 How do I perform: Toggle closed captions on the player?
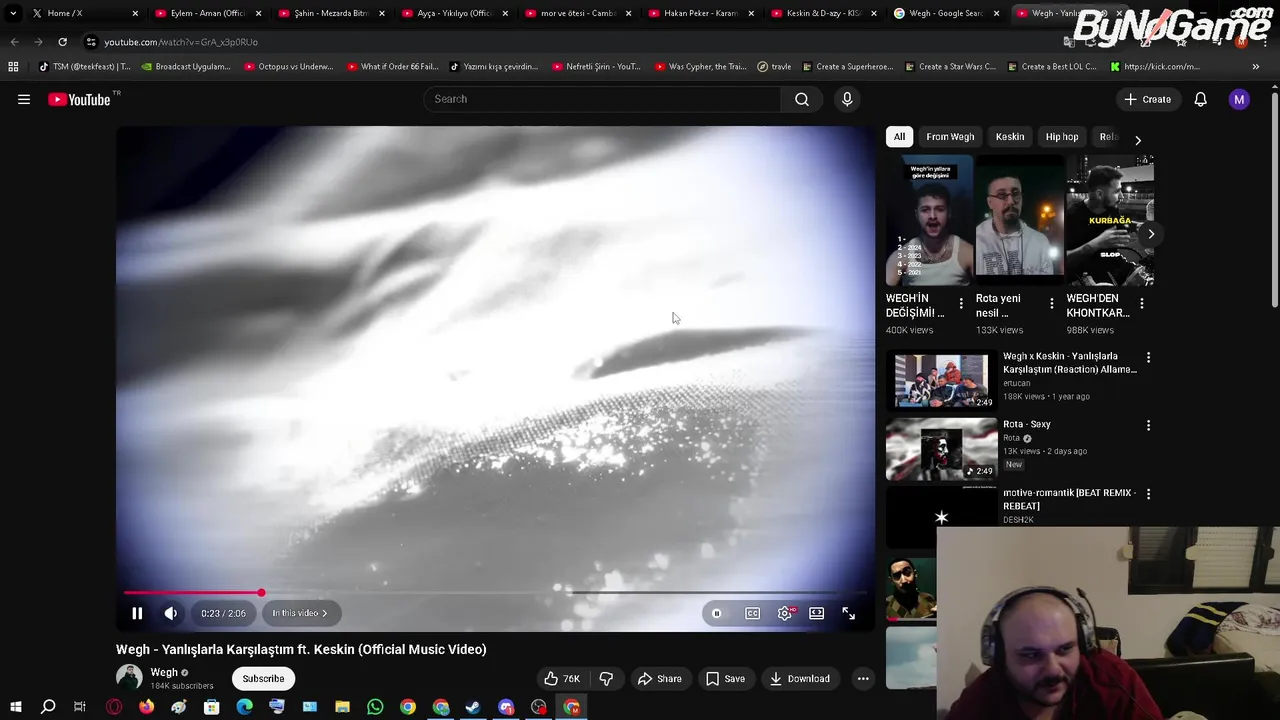752,613
